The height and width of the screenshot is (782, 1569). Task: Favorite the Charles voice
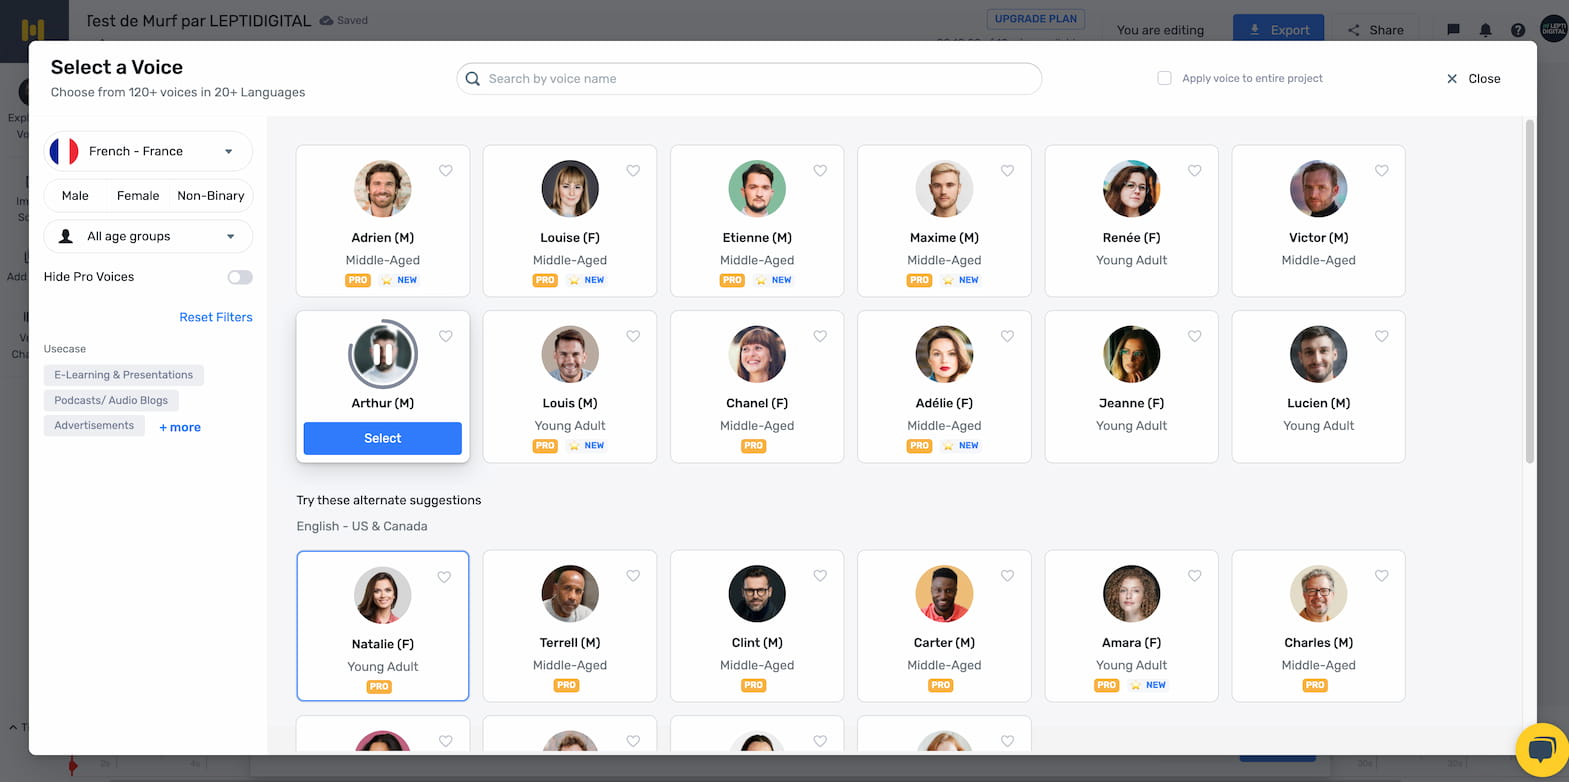[1381, 576]
